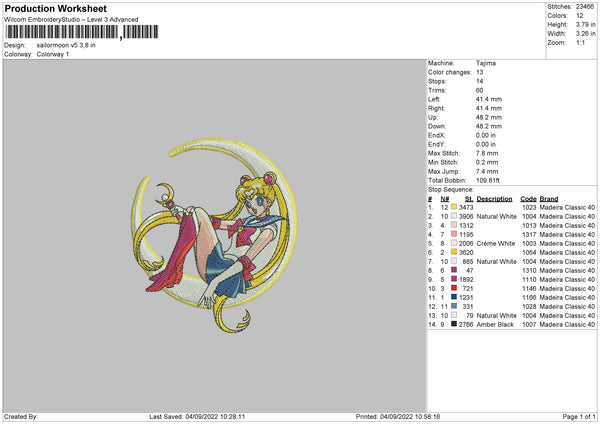This screenshot has height=424, width=600.
Task: Select the Height value 3.79 in
Action: (x=586, y=24)
